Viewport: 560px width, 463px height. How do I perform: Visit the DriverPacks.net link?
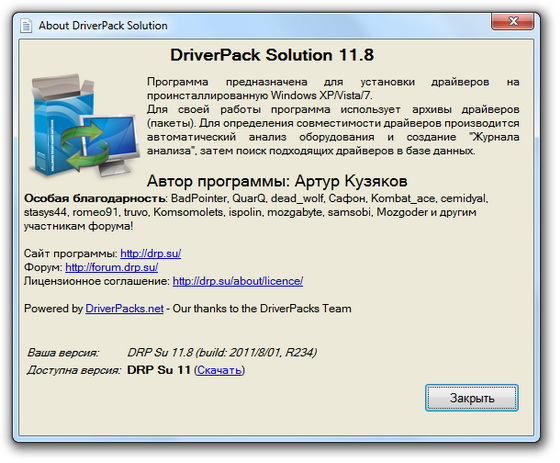124,309
